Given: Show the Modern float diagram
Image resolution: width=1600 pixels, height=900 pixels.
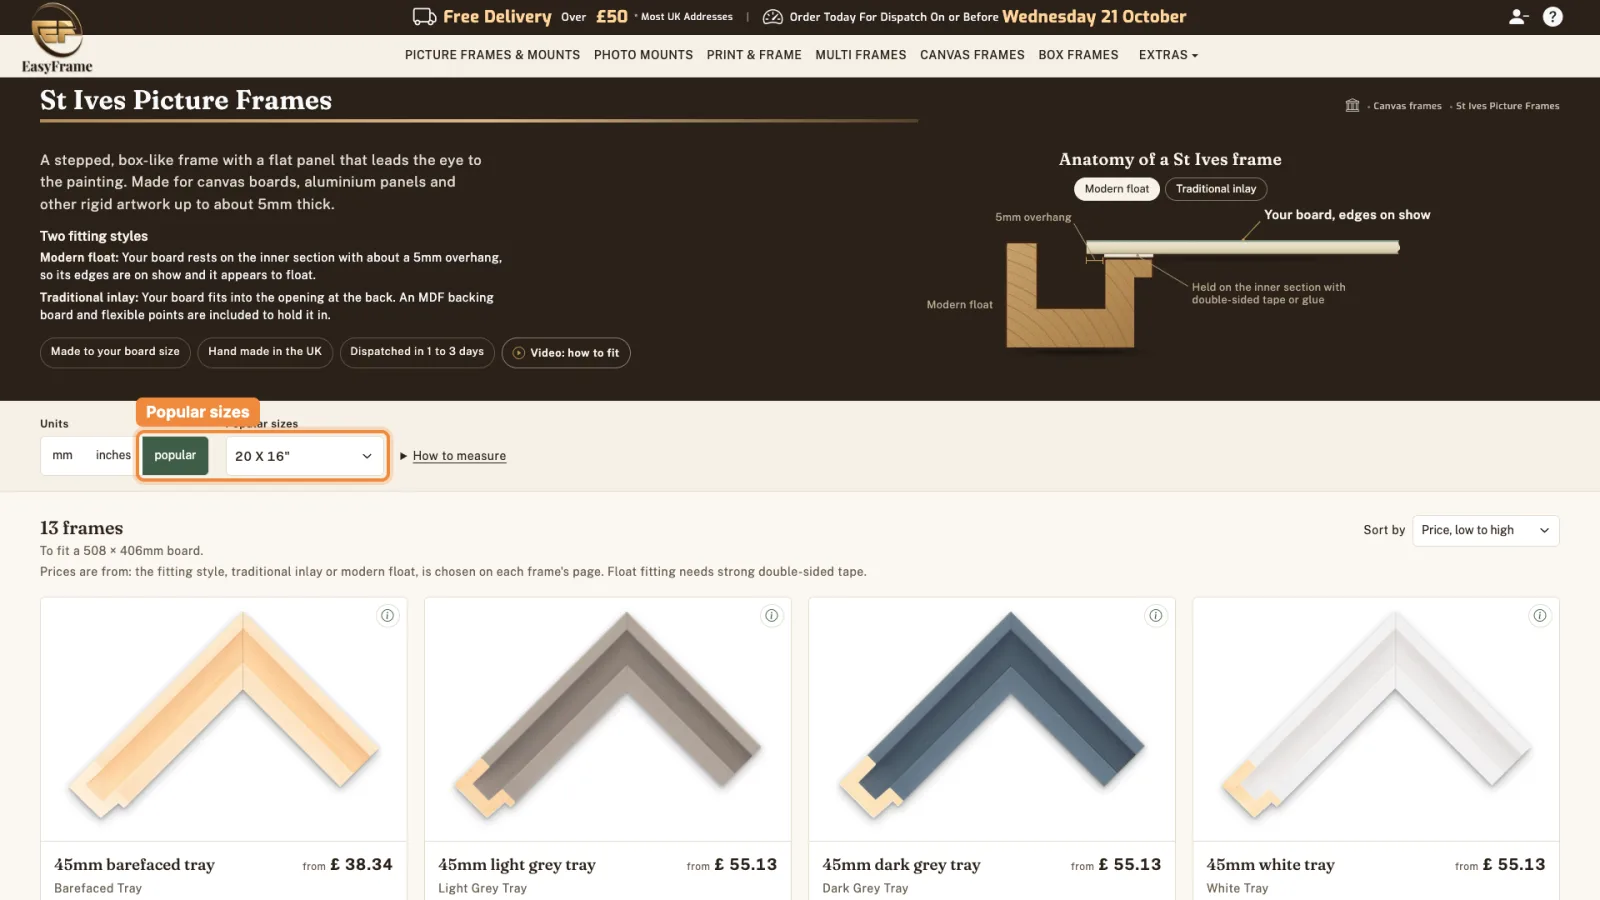Looking at the screenshot, I should 1117,189.
